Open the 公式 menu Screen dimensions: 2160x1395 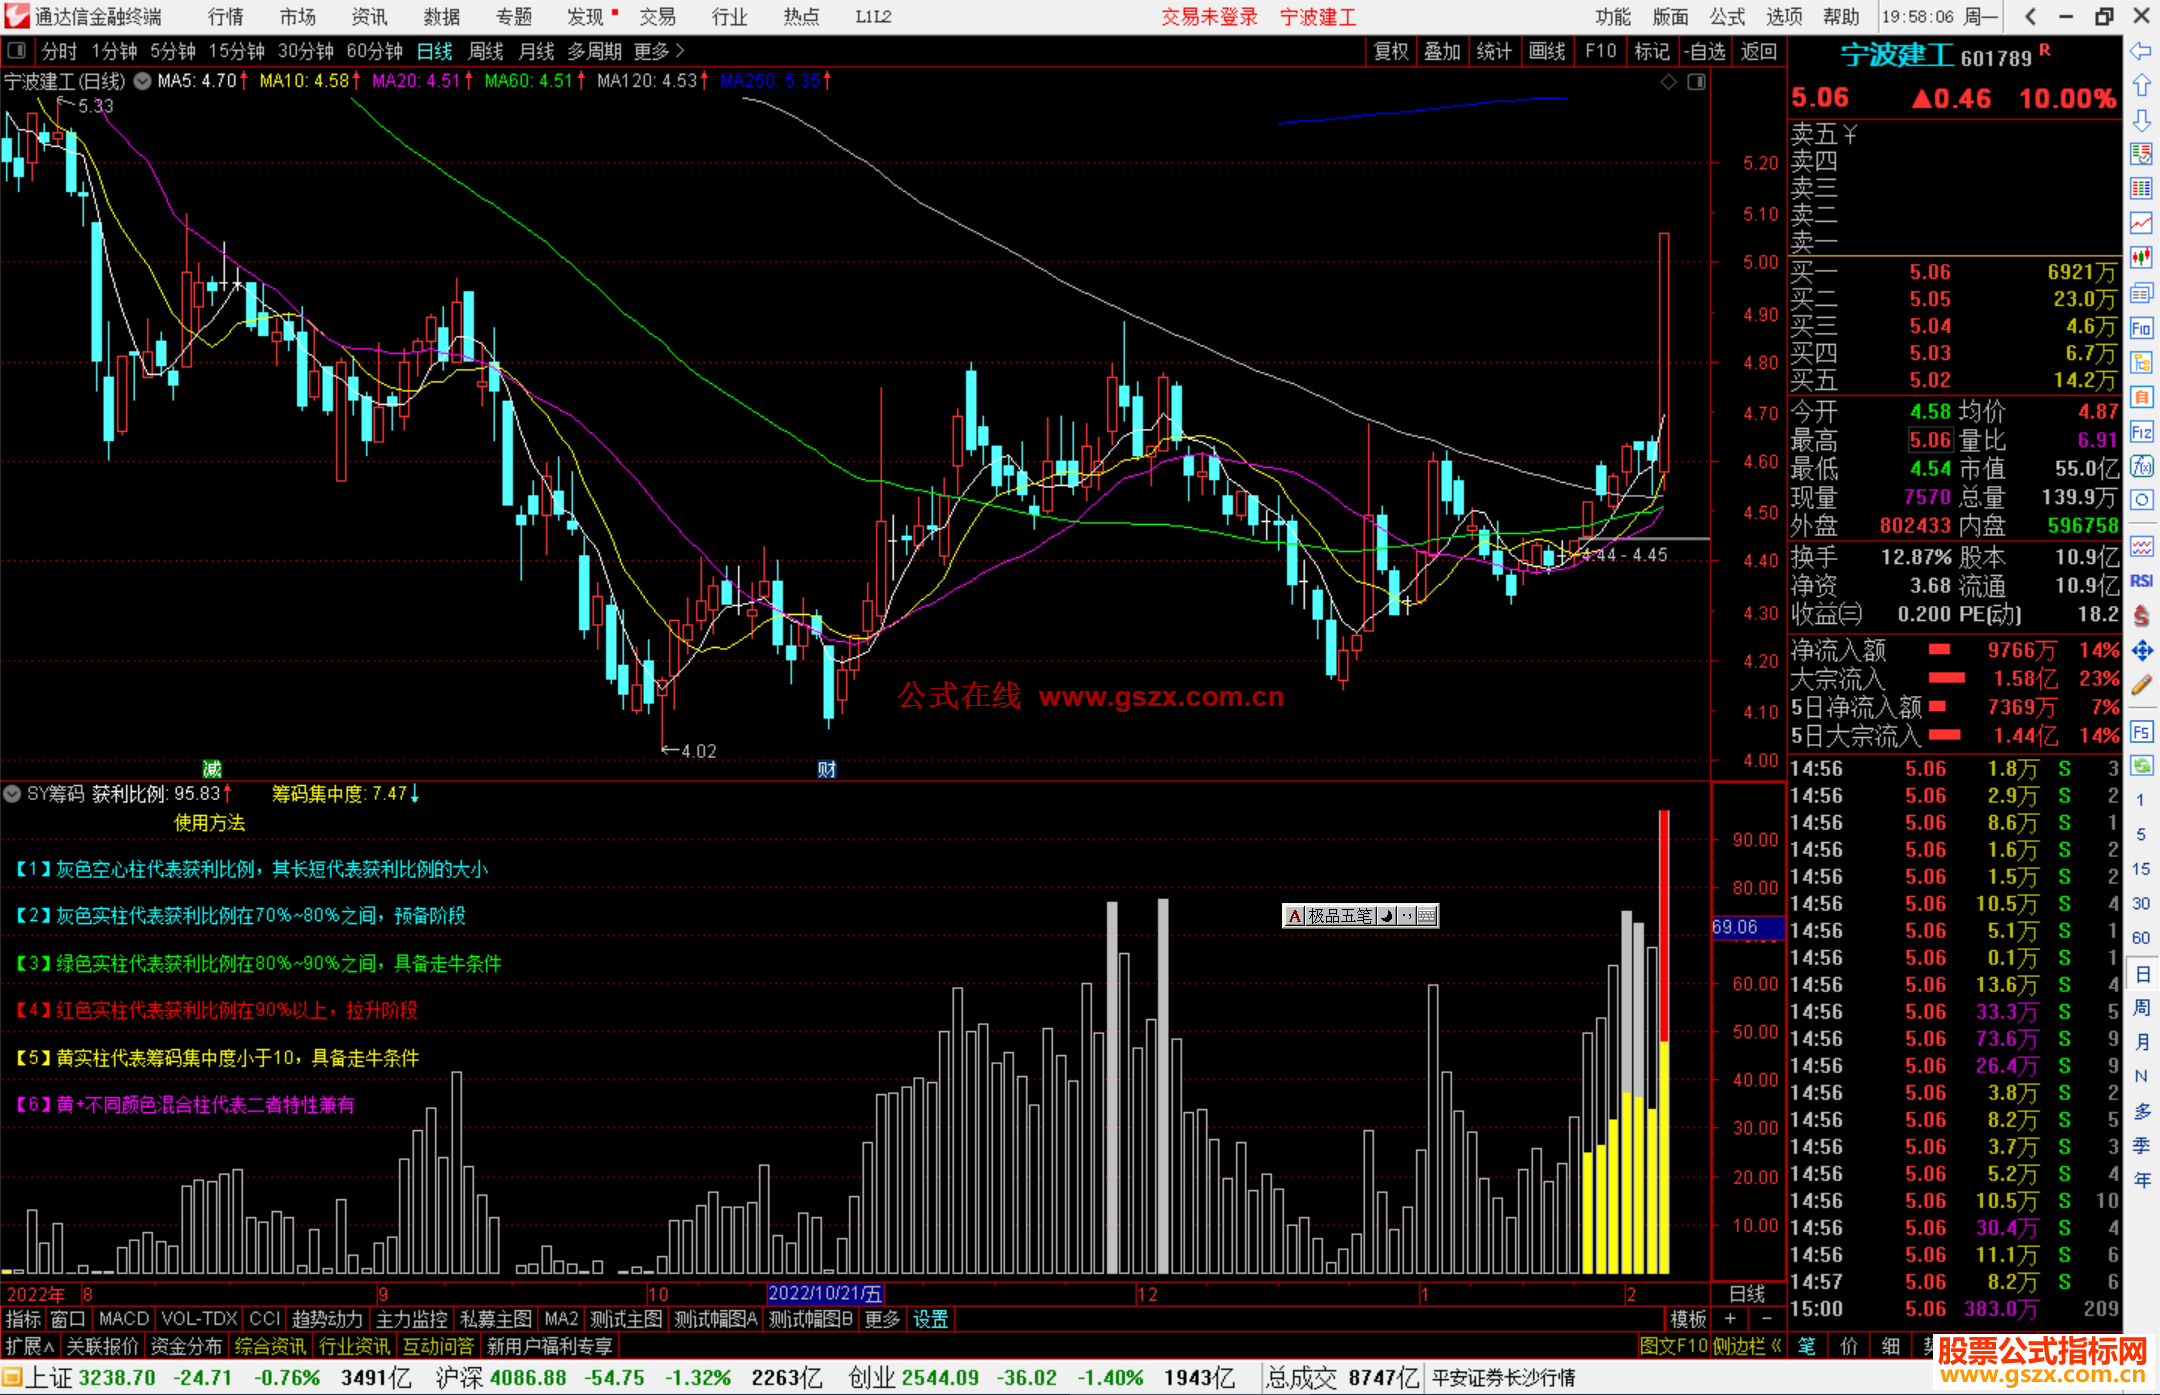(x=1726, y=16)
